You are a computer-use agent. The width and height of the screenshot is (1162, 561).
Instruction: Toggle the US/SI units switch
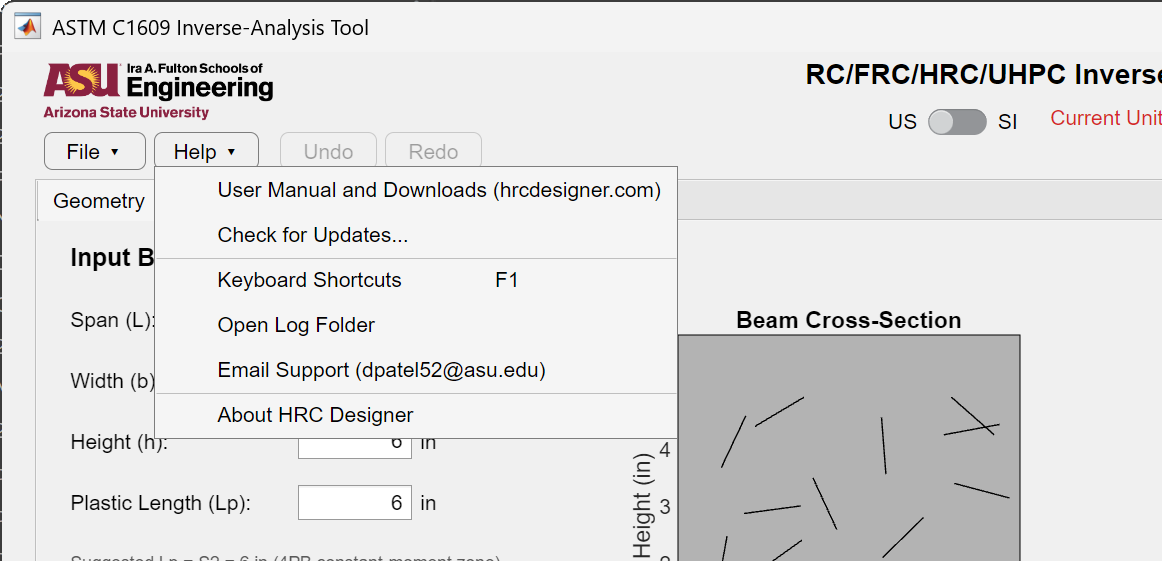957,122
